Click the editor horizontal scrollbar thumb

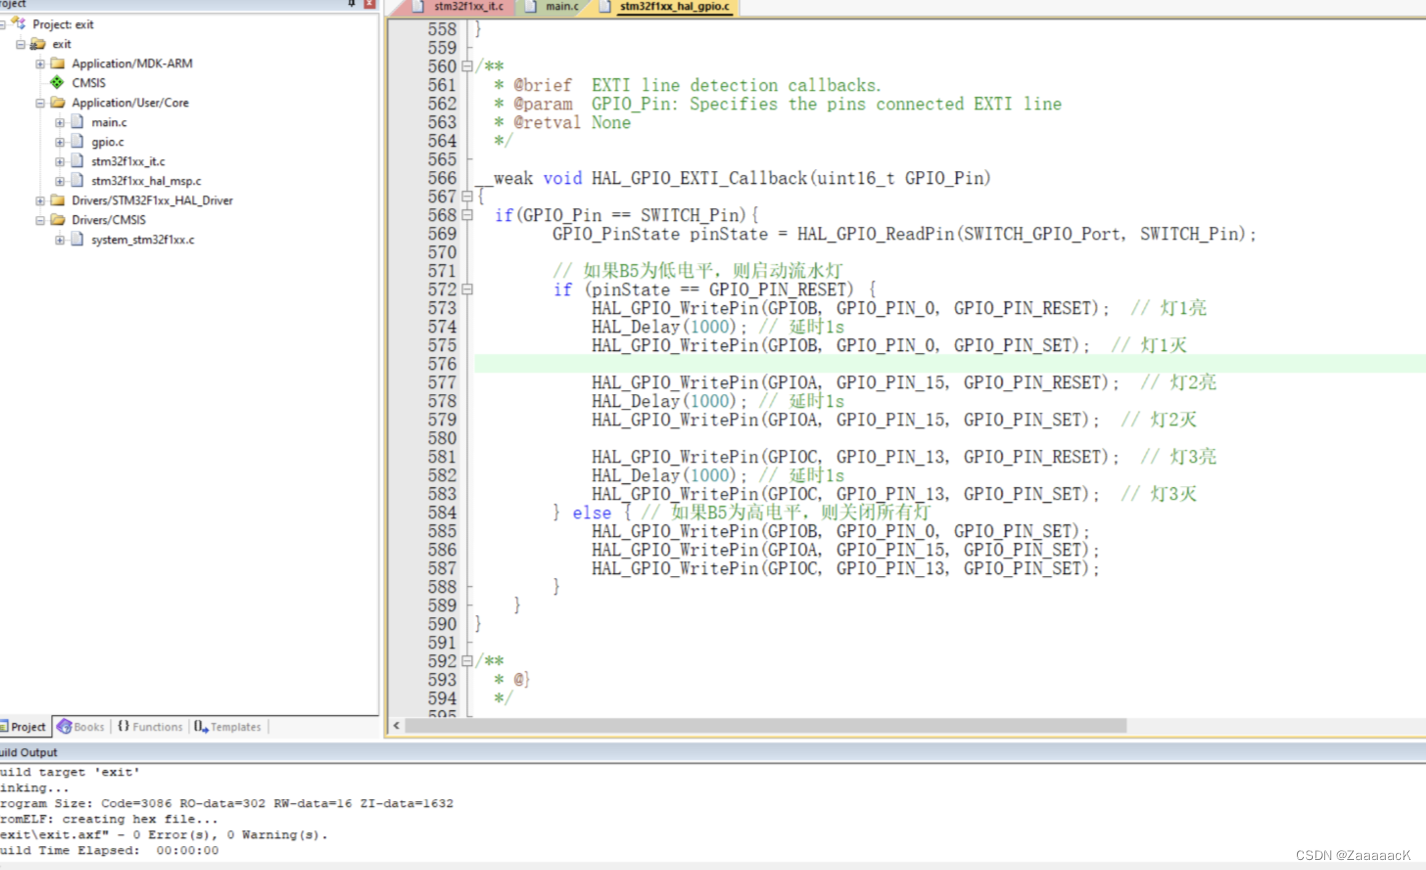point(766,726)
